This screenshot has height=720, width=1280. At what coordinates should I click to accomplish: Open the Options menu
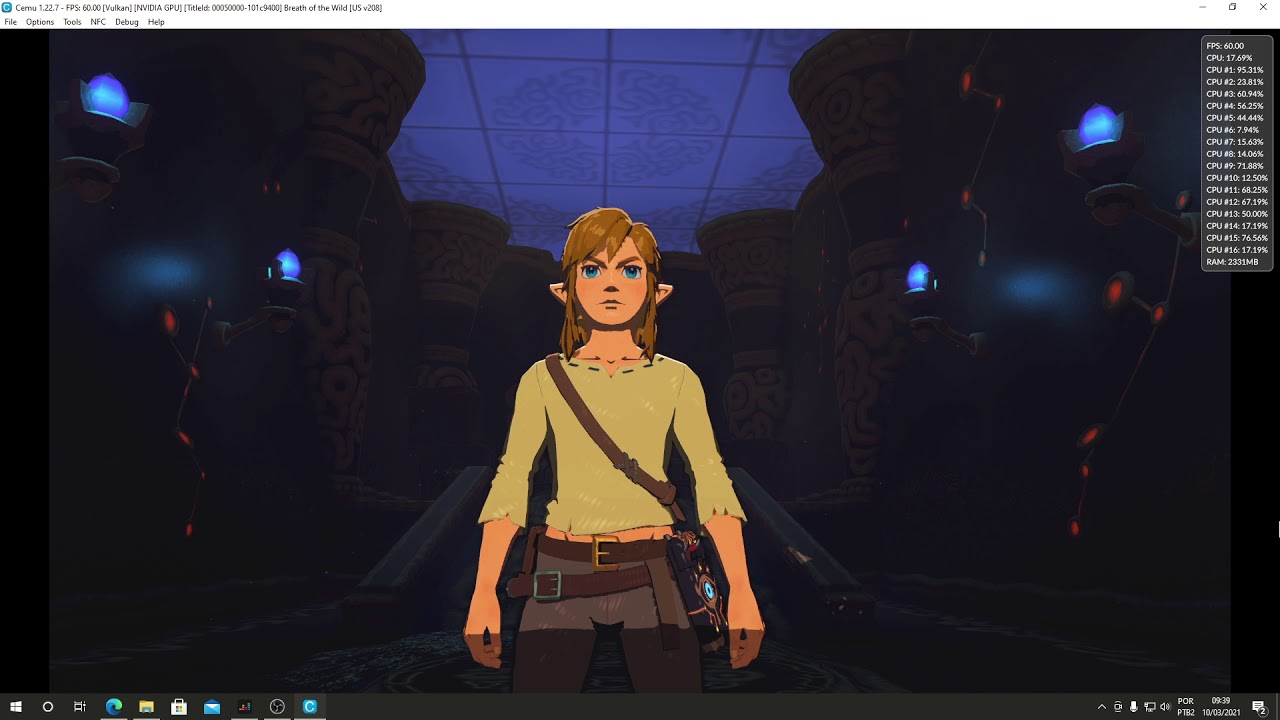click(40, 22)
